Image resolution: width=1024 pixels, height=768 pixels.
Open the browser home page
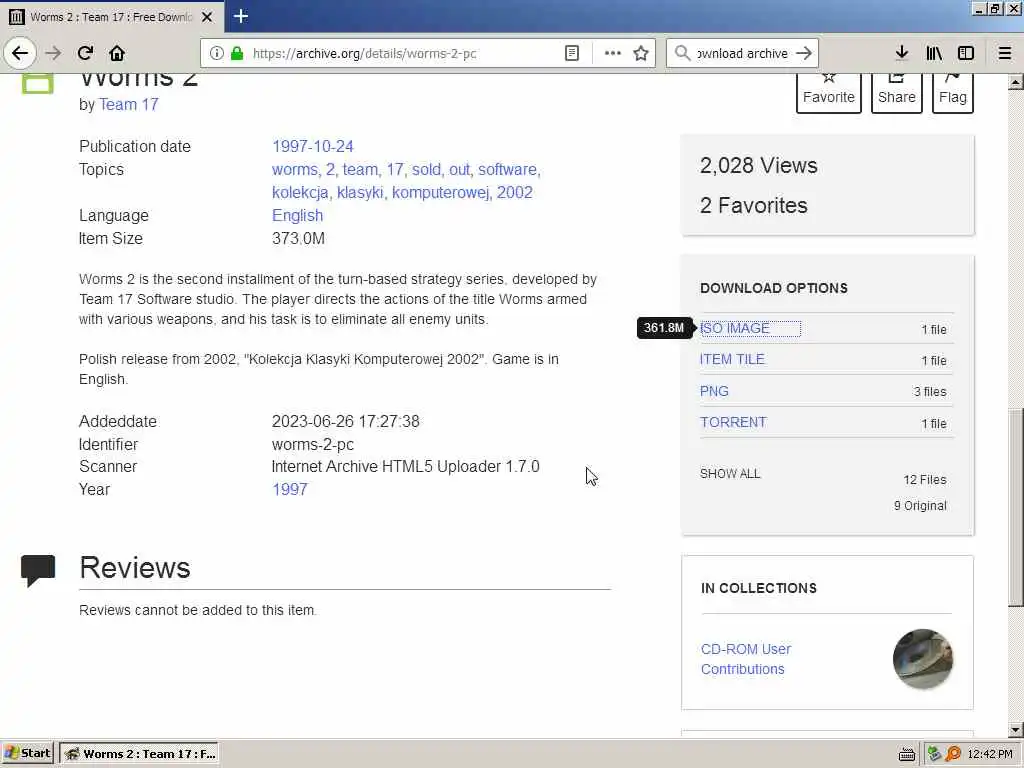[117, 53]
